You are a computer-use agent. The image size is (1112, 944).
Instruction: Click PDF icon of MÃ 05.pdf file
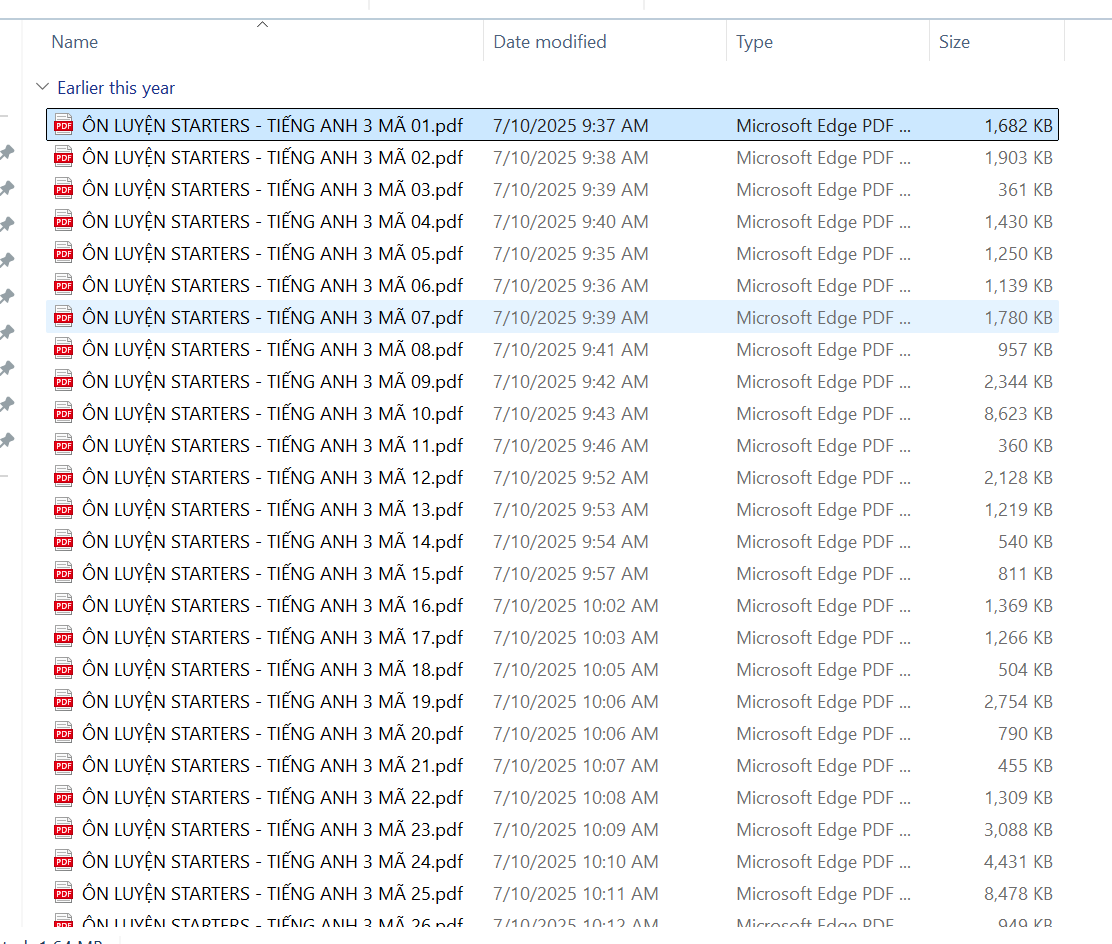coord(64,254)
